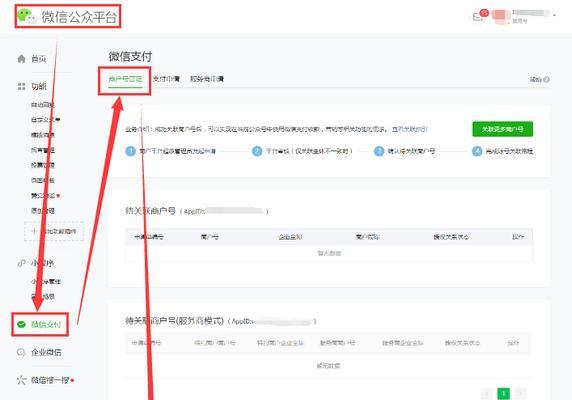Click the 企业全称 column header in the first table

tap(290, 237)
